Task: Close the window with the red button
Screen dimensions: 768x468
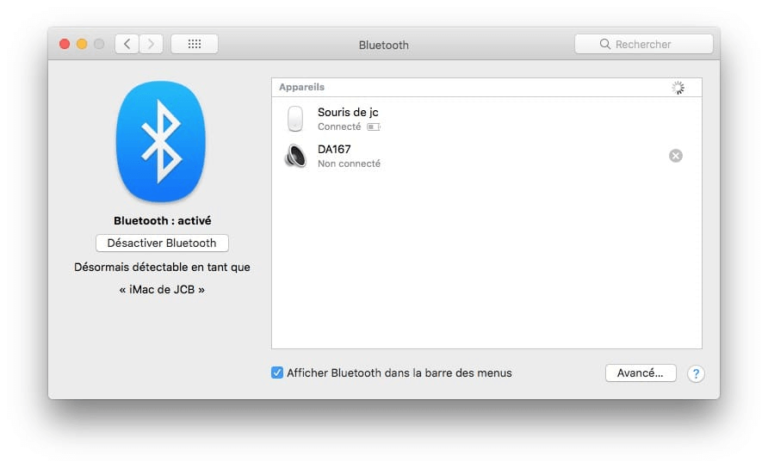Action: [65, 44]
